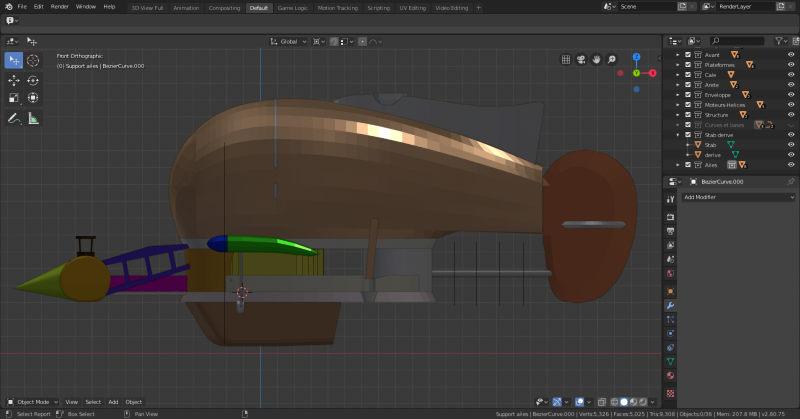Choose the Annotate pencil tool

point(14,118)
